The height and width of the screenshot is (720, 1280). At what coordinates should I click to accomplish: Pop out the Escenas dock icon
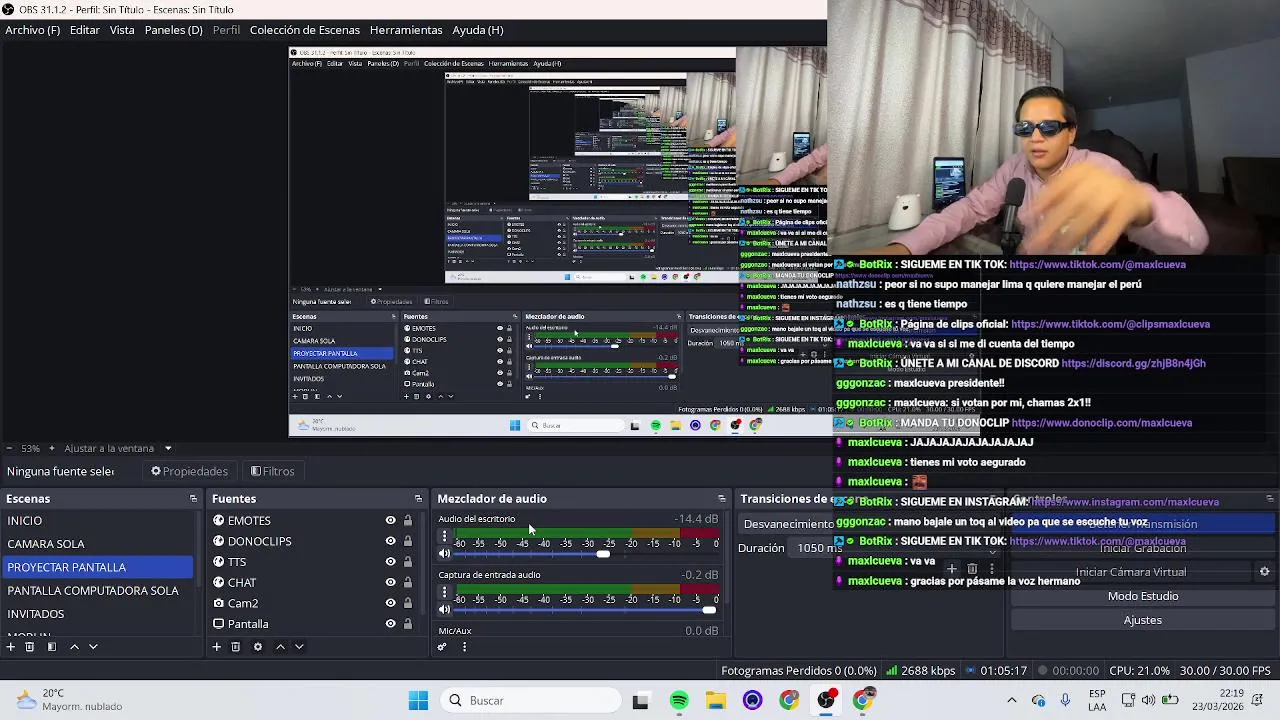pyautogui.click(x=193, y=498)
